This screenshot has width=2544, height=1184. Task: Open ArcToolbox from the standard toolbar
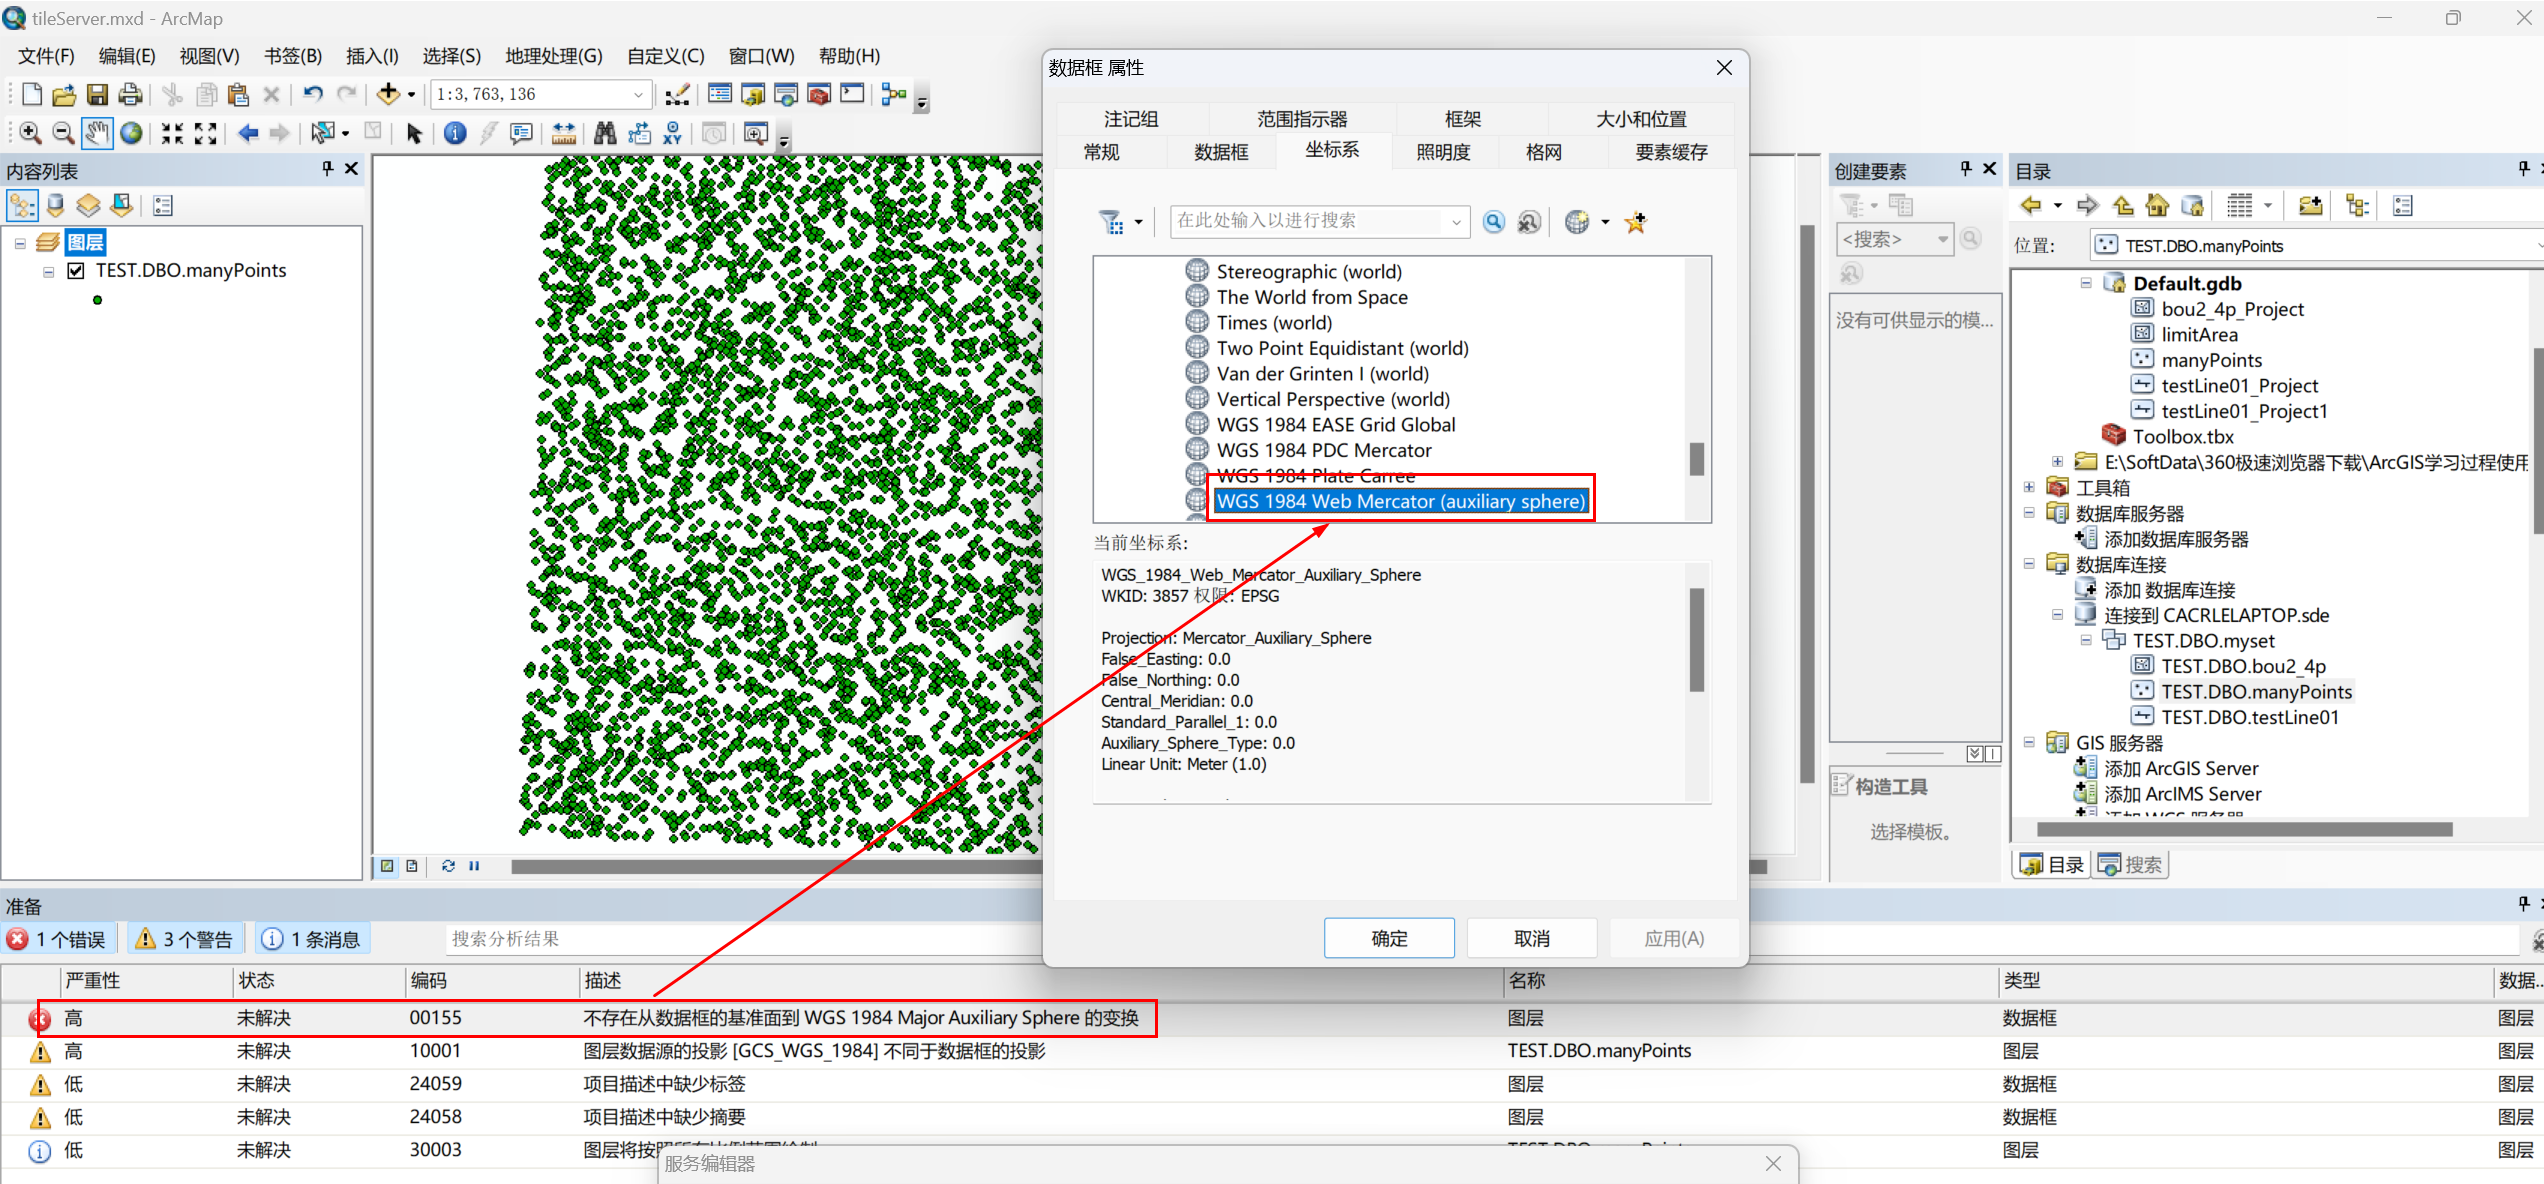(819, 93)
